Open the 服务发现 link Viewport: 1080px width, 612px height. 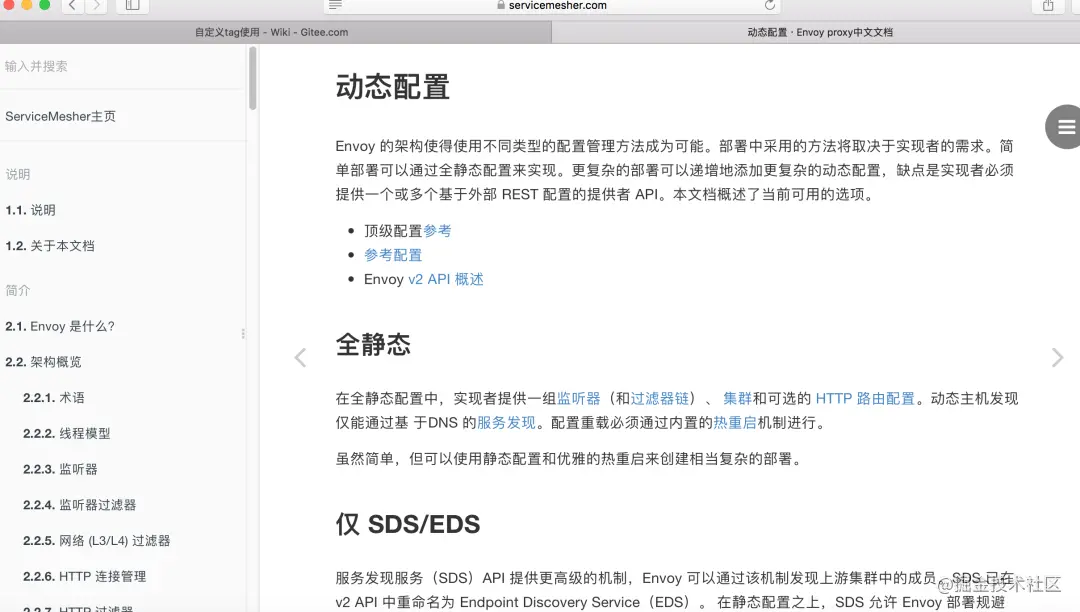coord(506,423)
